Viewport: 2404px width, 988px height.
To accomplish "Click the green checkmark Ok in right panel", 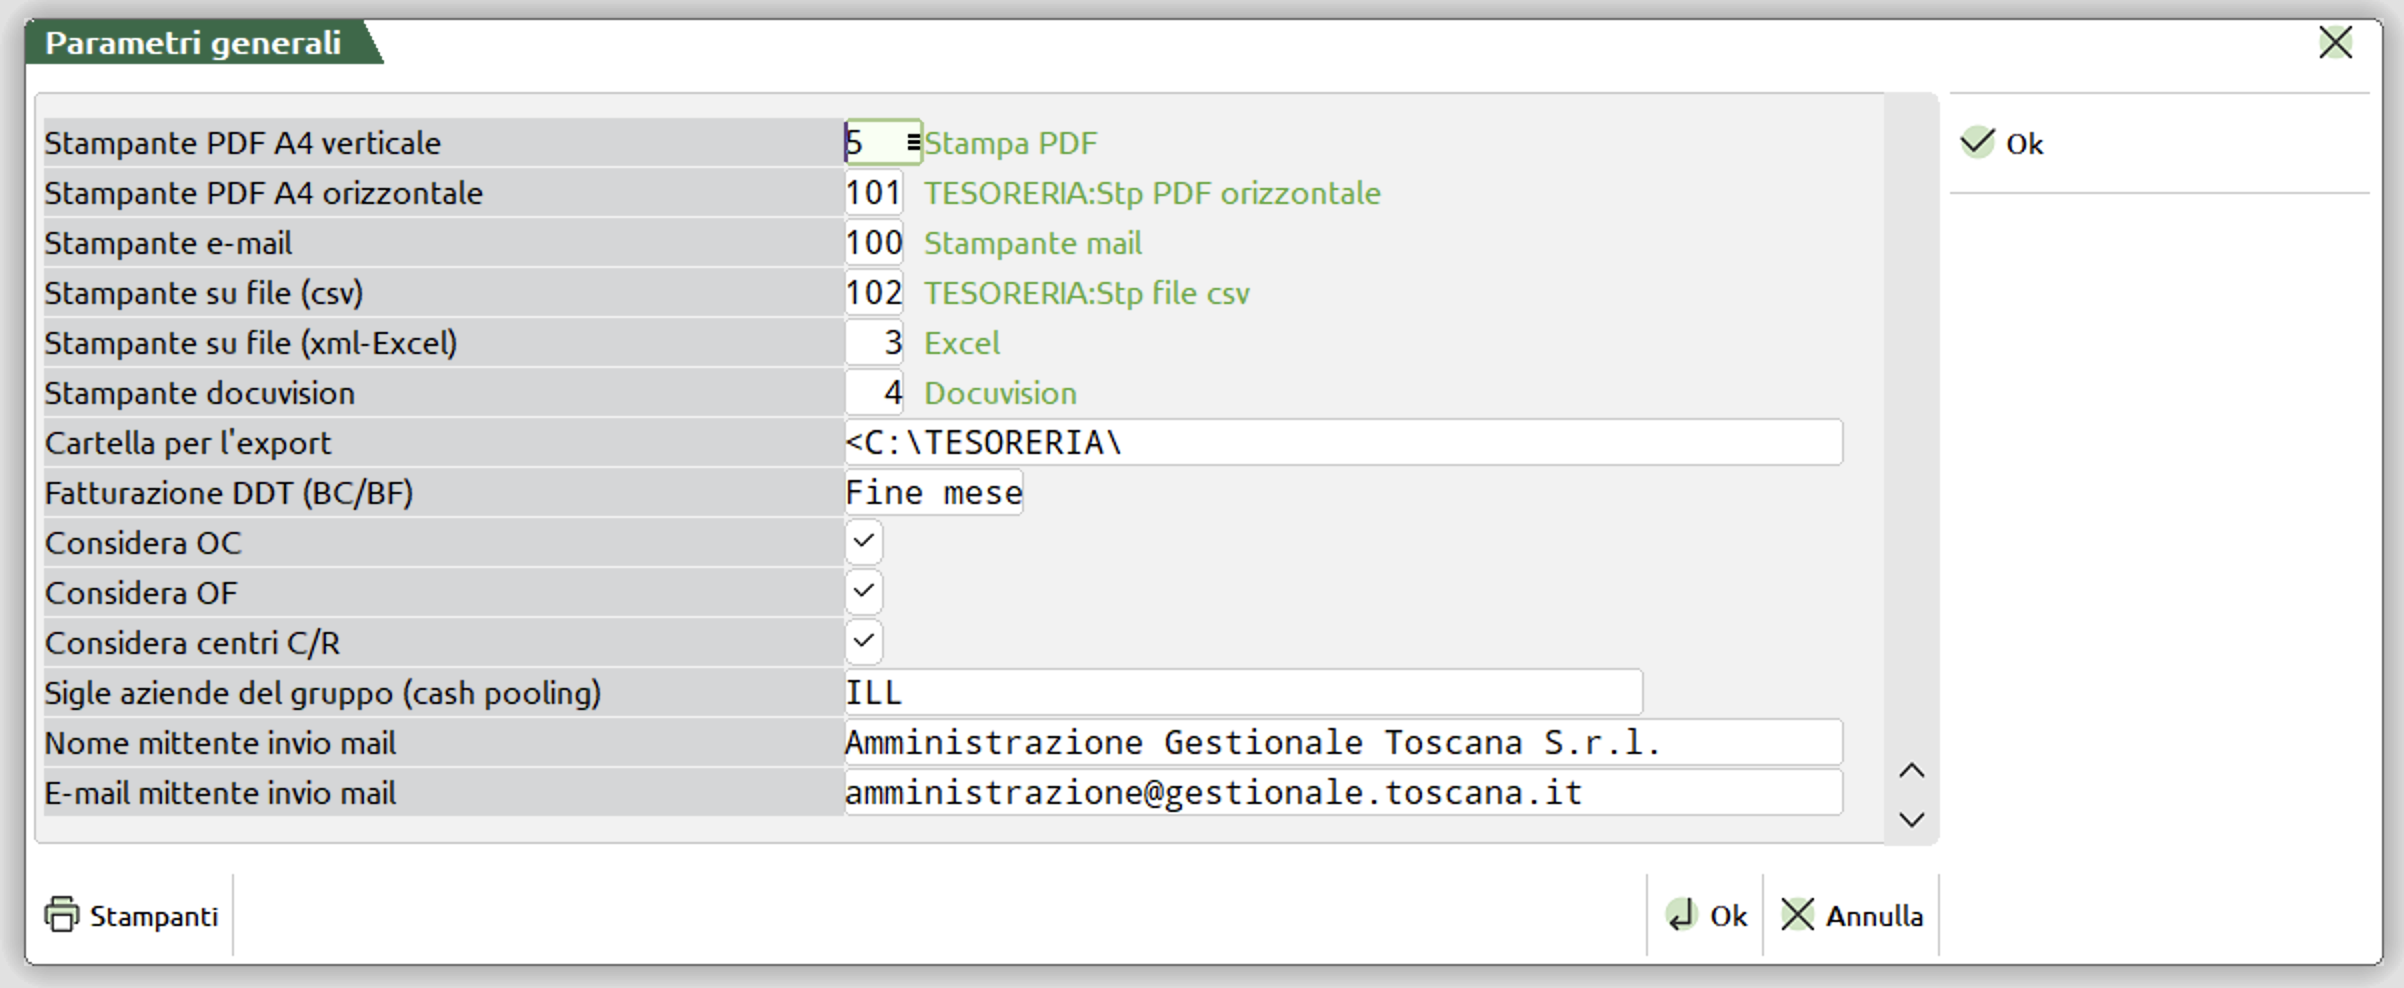I will 1978,143.
